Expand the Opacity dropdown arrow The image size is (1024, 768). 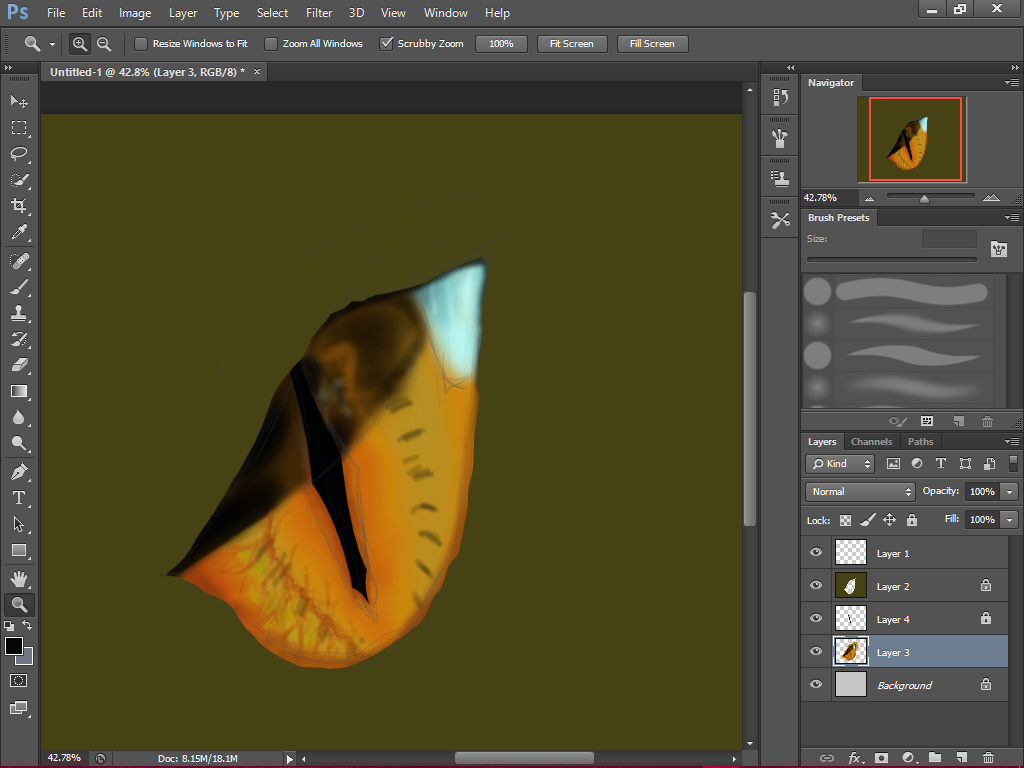click(x=1009, y=492)
